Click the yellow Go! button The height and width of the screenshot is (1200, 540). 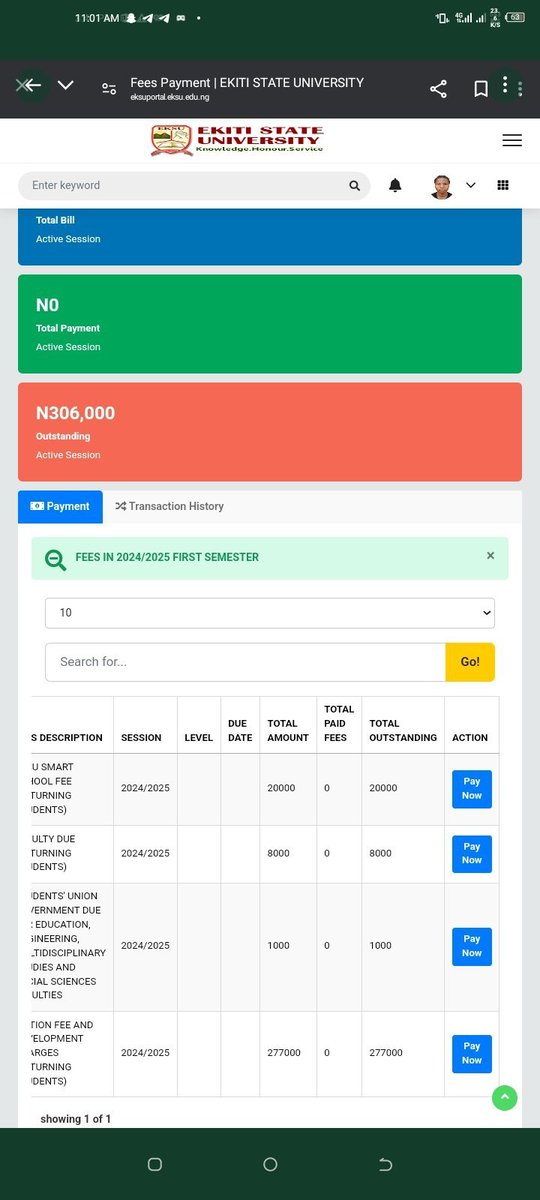[x=470, y=662]
